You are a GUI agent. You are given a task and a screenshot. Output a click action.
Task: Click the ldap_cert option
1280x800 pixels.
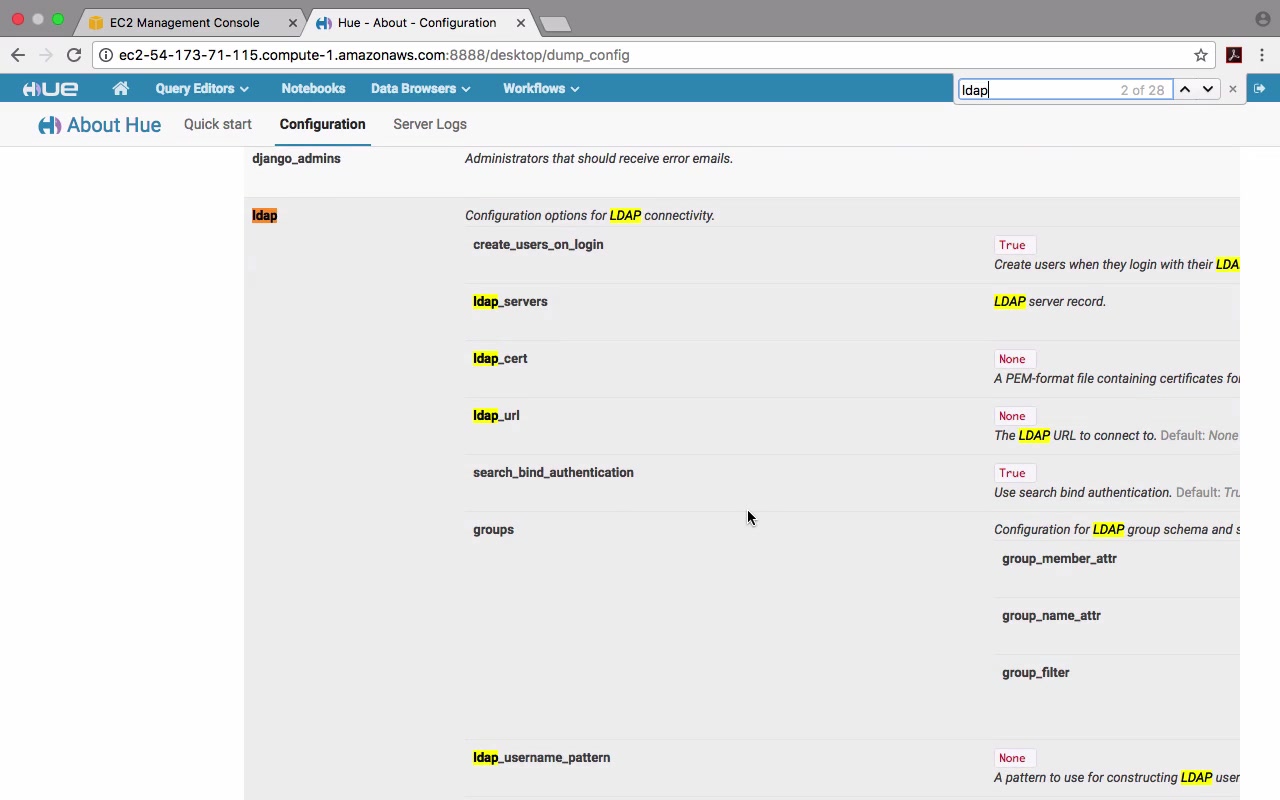pyautogui.click(x=500, y=358)
